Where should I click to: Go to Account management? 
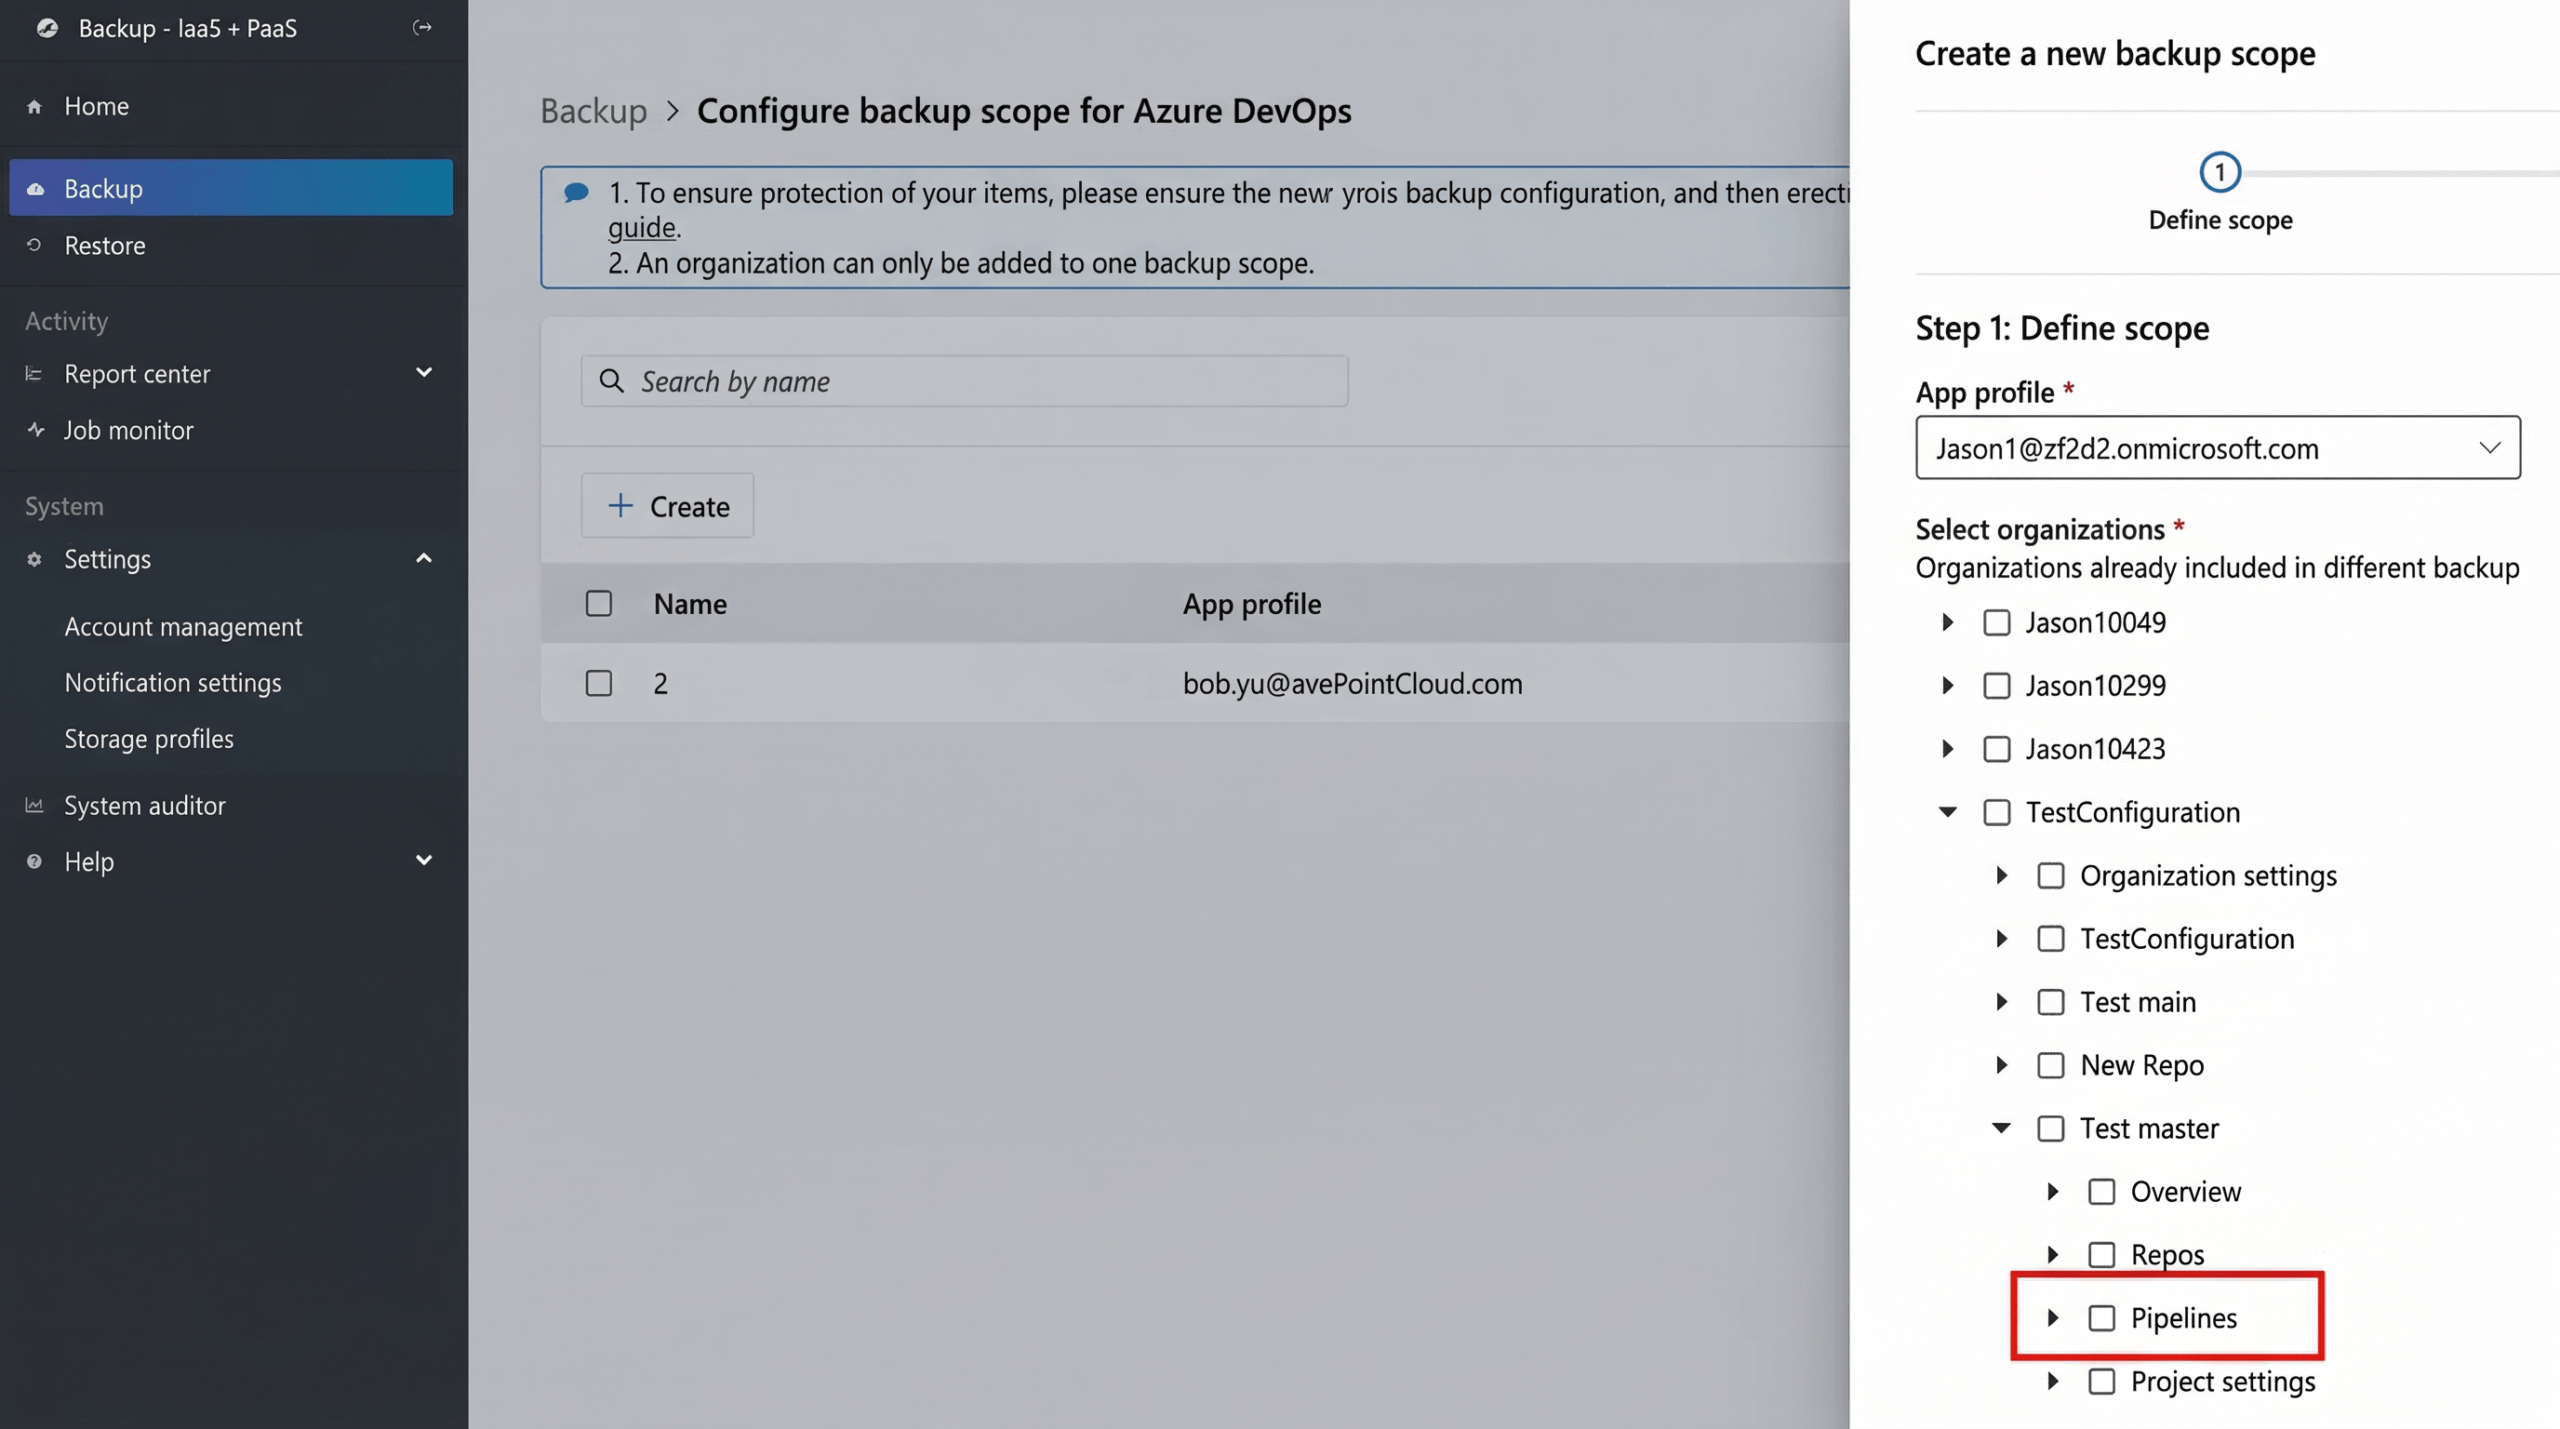pyautogui.click(x=183, y=626)
